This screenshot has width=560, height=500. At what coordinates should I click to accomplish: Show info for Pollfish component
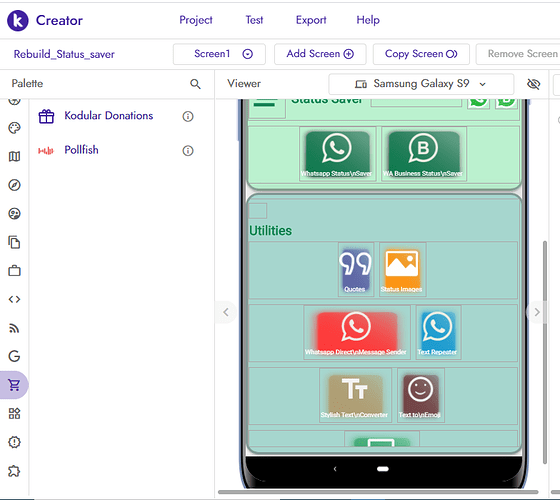(188, 151)
